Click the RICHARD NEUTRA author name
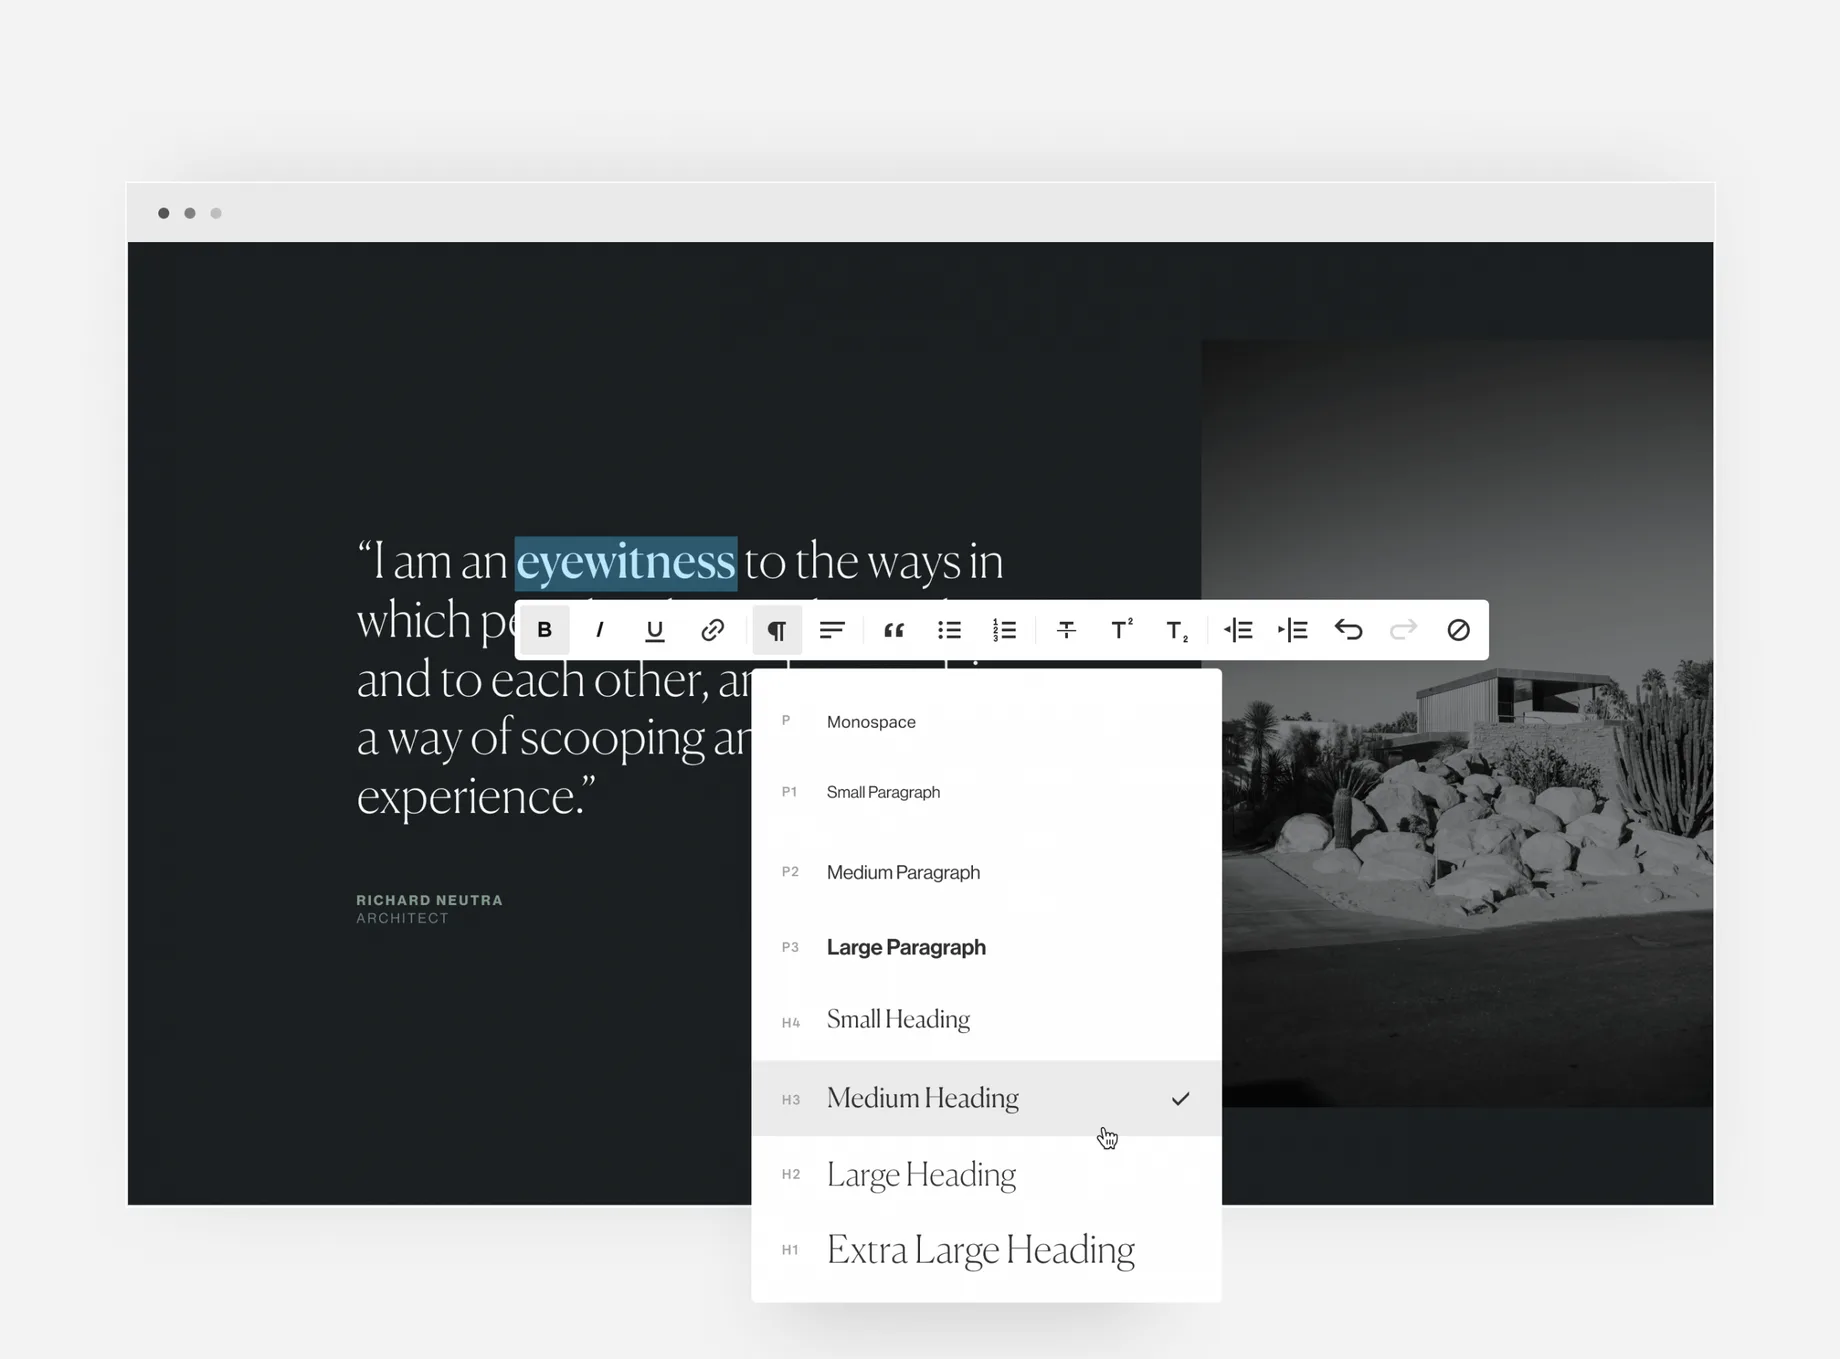This screenshot has height=1359, width=1840. tap(430, 900)
